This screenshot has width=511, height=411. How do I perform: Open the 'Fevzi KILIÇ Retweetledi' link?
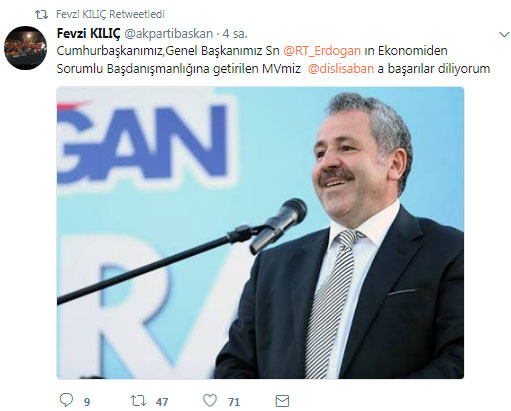[110, 14]
